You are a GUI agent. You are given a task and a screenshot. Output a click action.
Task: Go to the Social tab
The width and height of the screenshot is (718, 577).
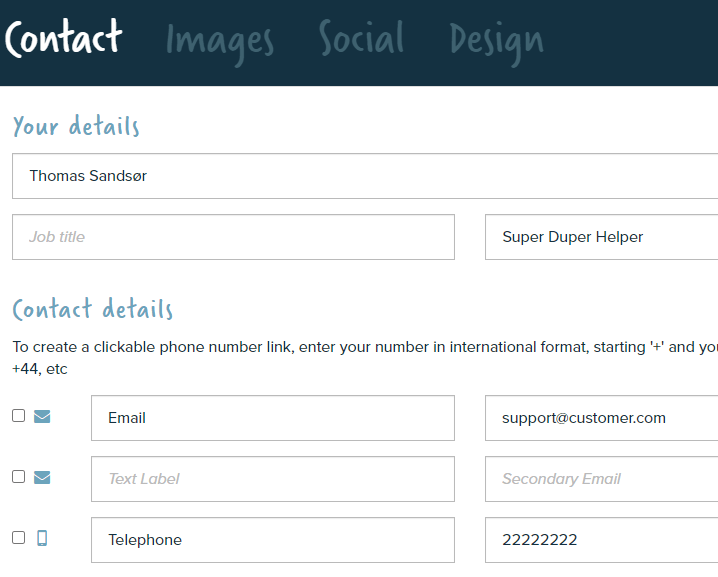click(x=361, y=39)
